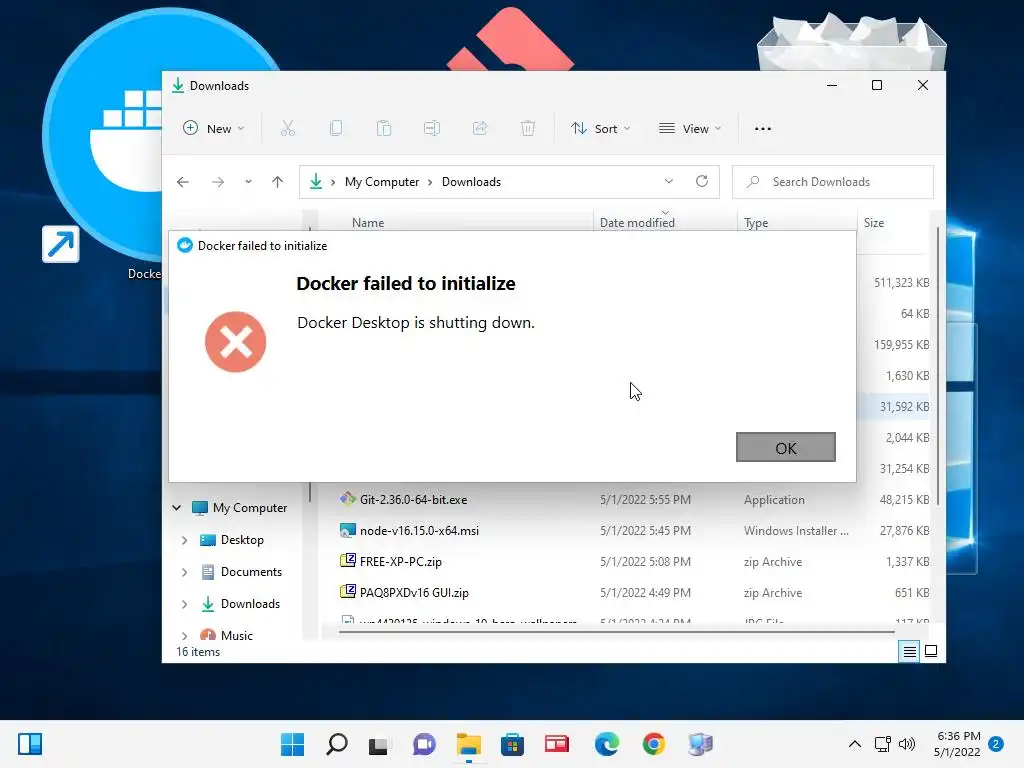The image size is (1024, 768).
Task: Open the Sort dropdown
Action: point(600,129)
